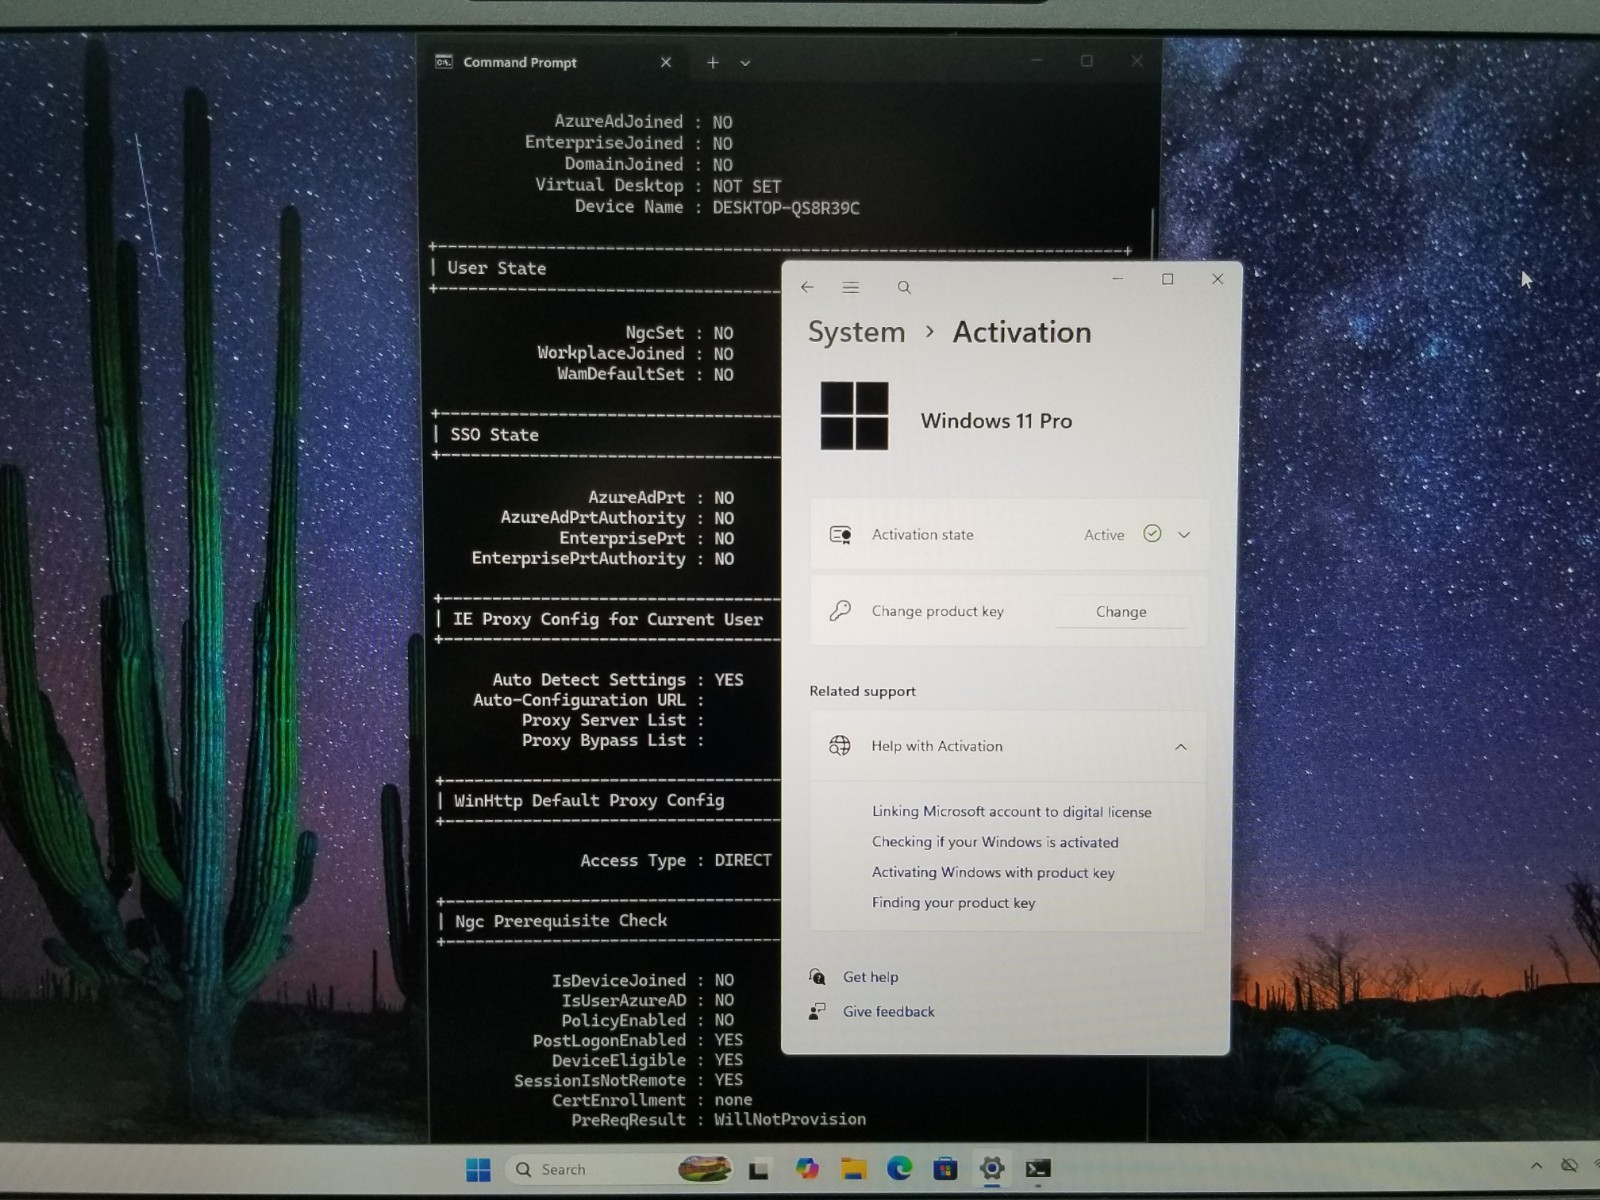Click the 'SSO State' section header
This screenshot has width=1600, height=1200.
click(x=494, y=435)
